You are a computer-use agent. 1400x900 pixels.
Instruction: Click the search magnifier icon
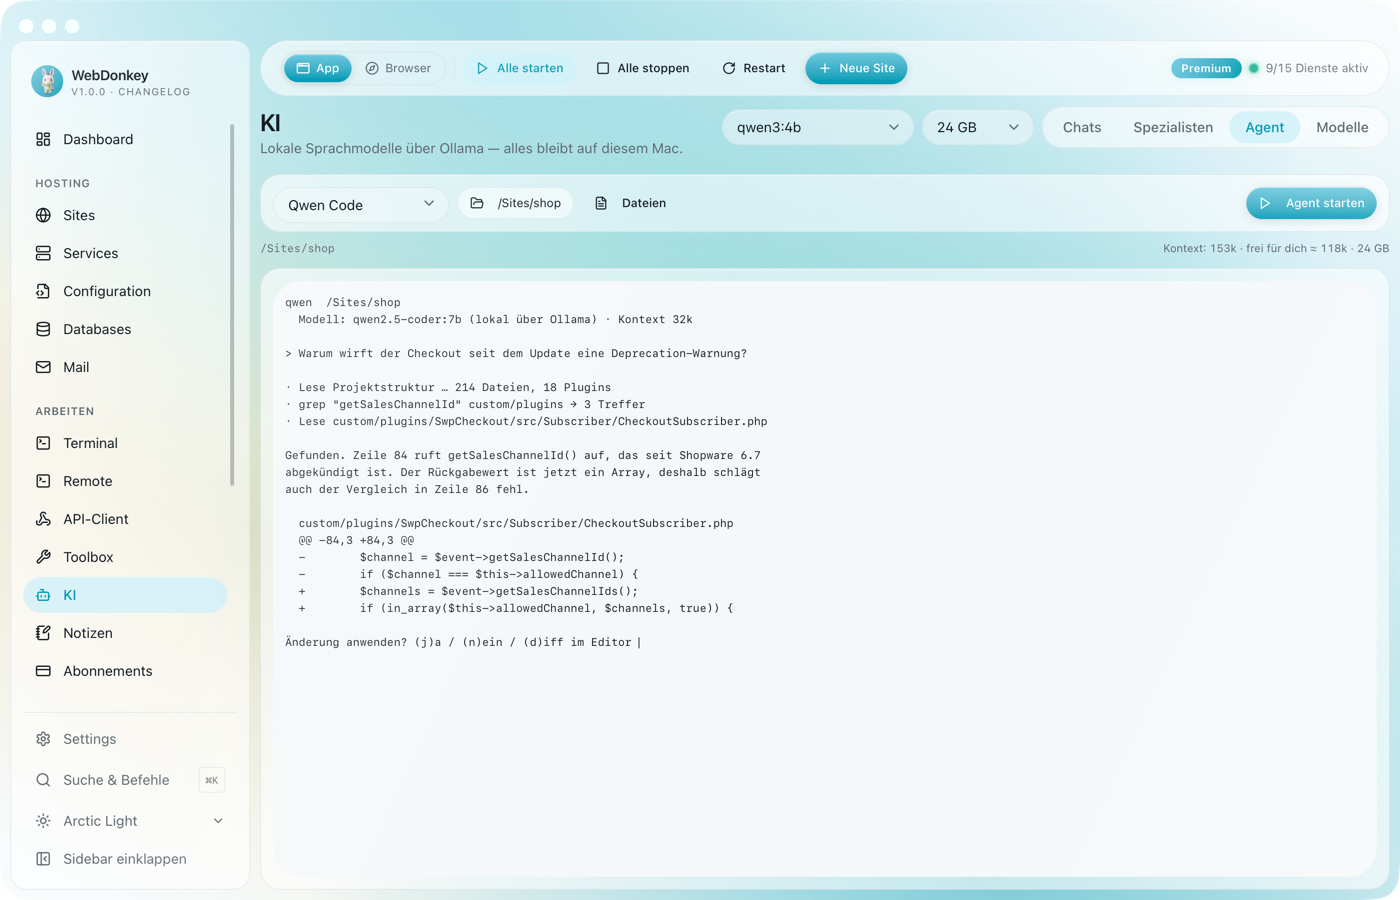click(x=43, y=780)
